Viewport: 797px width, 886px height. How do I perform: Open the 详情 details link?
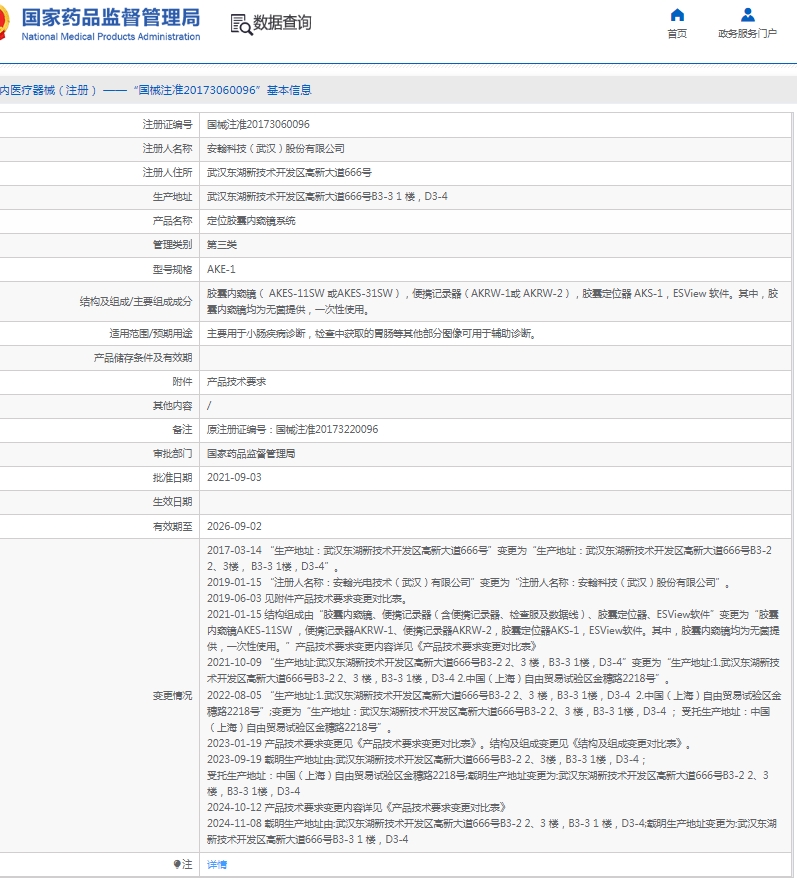coord(217,865)
